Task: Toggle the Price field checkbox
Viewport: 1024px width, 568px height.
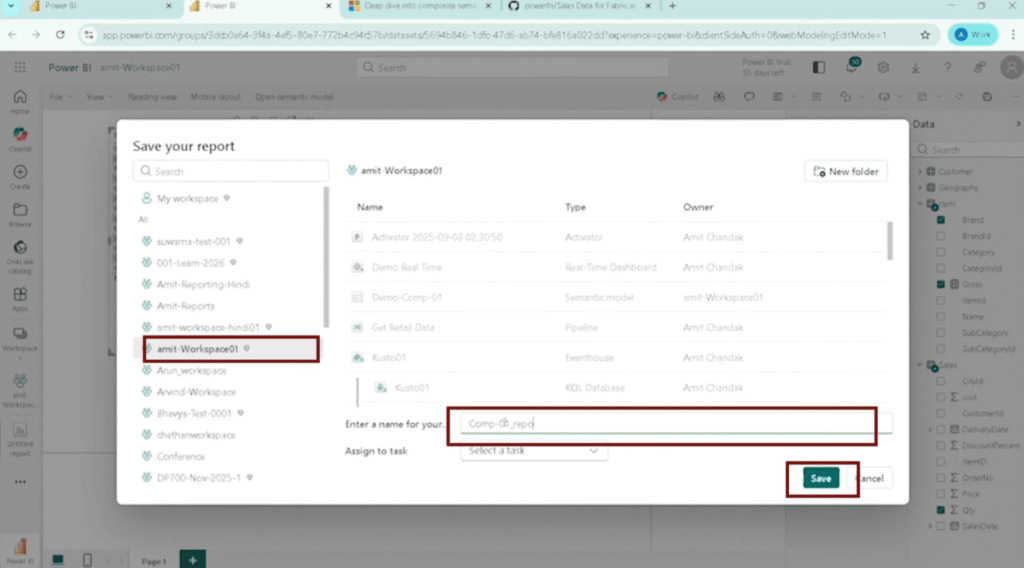Action: click(x=941, y=494)
